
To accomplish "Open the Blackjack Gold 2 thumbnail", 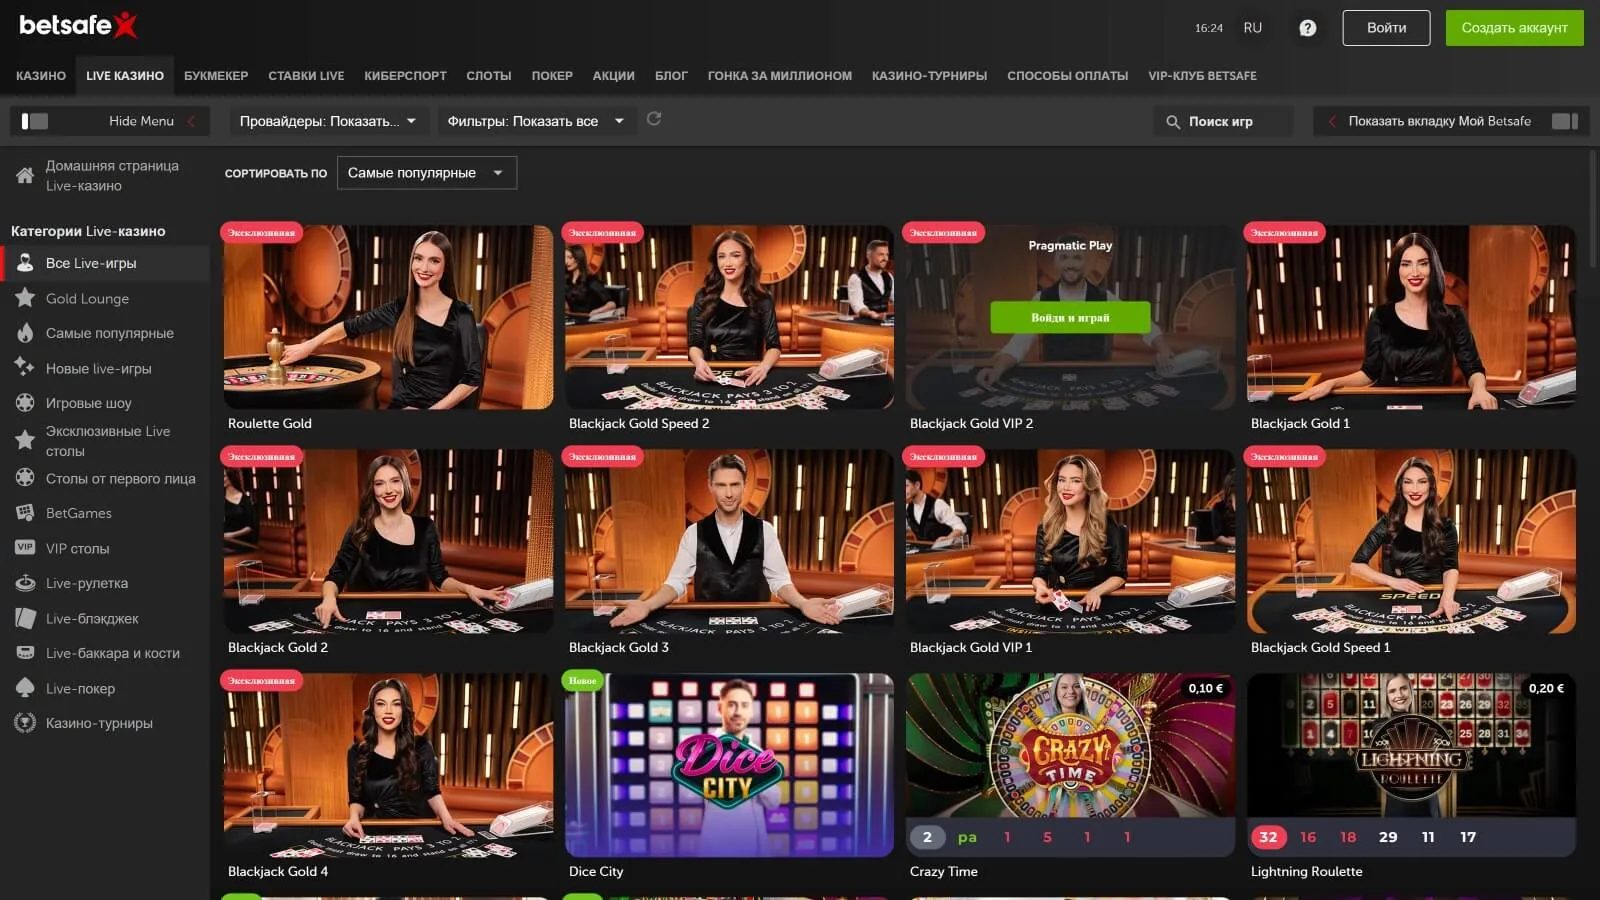I will tap(388, 541).
